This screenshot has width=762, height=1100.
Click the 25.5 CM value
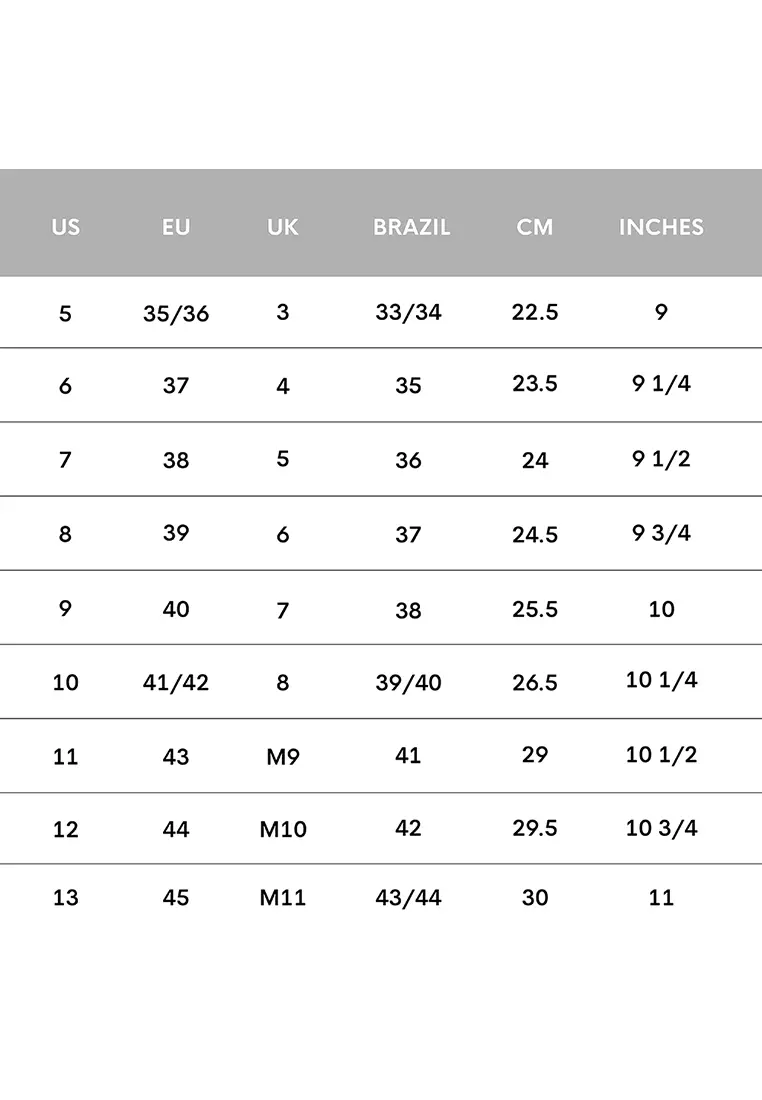(535, 609)
